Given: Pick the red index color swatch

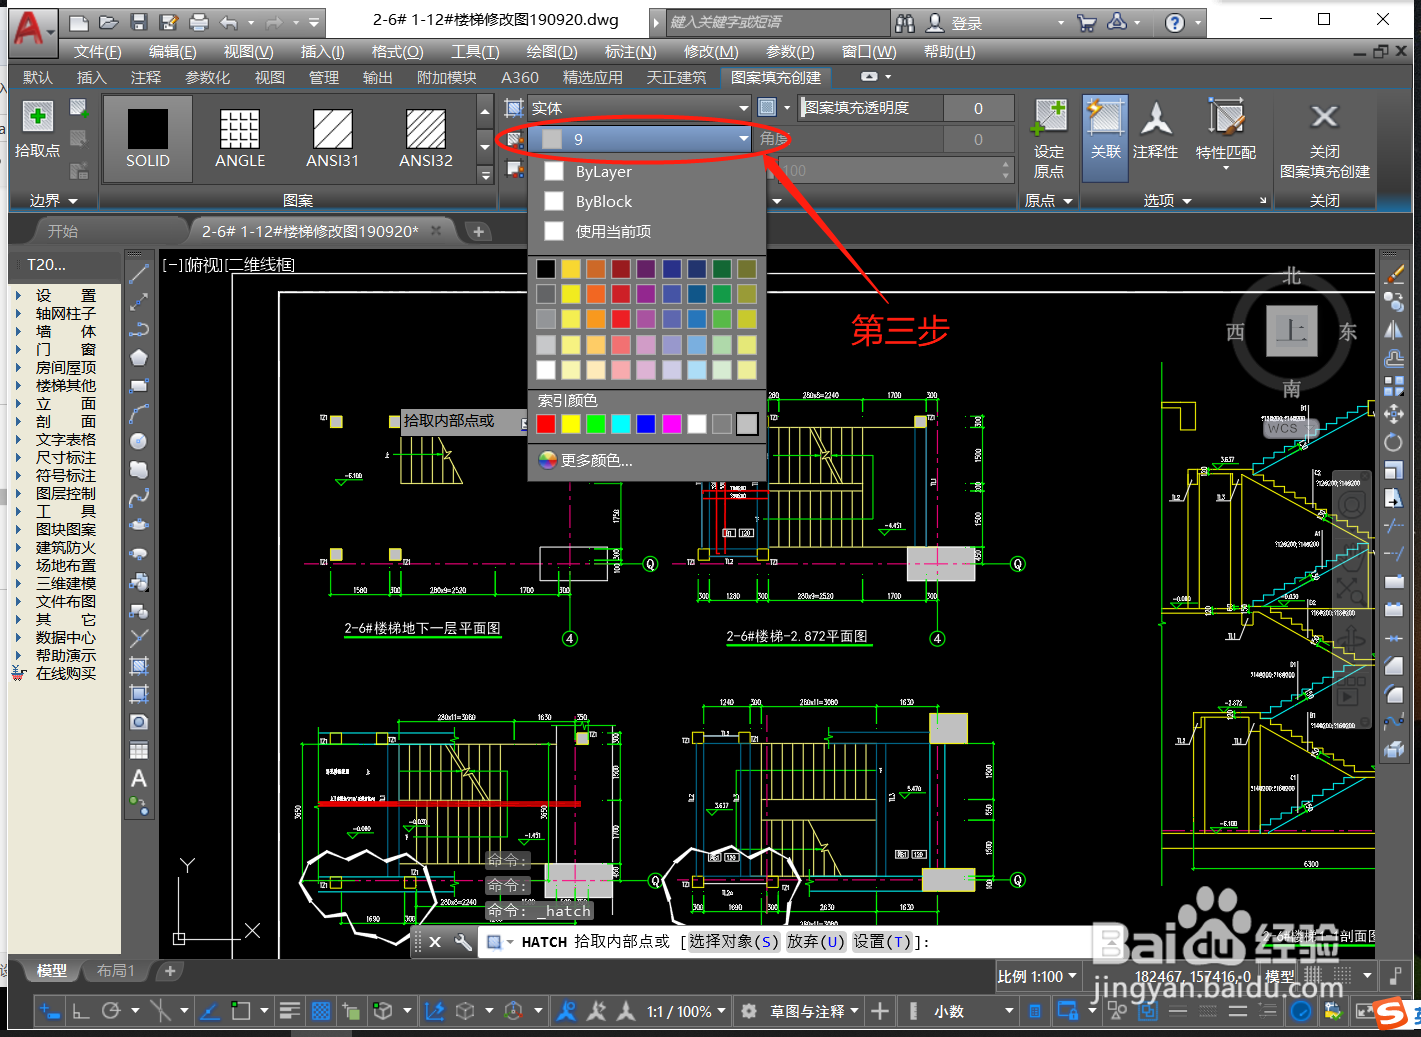Looking at the screenshot, I should 546,424.
